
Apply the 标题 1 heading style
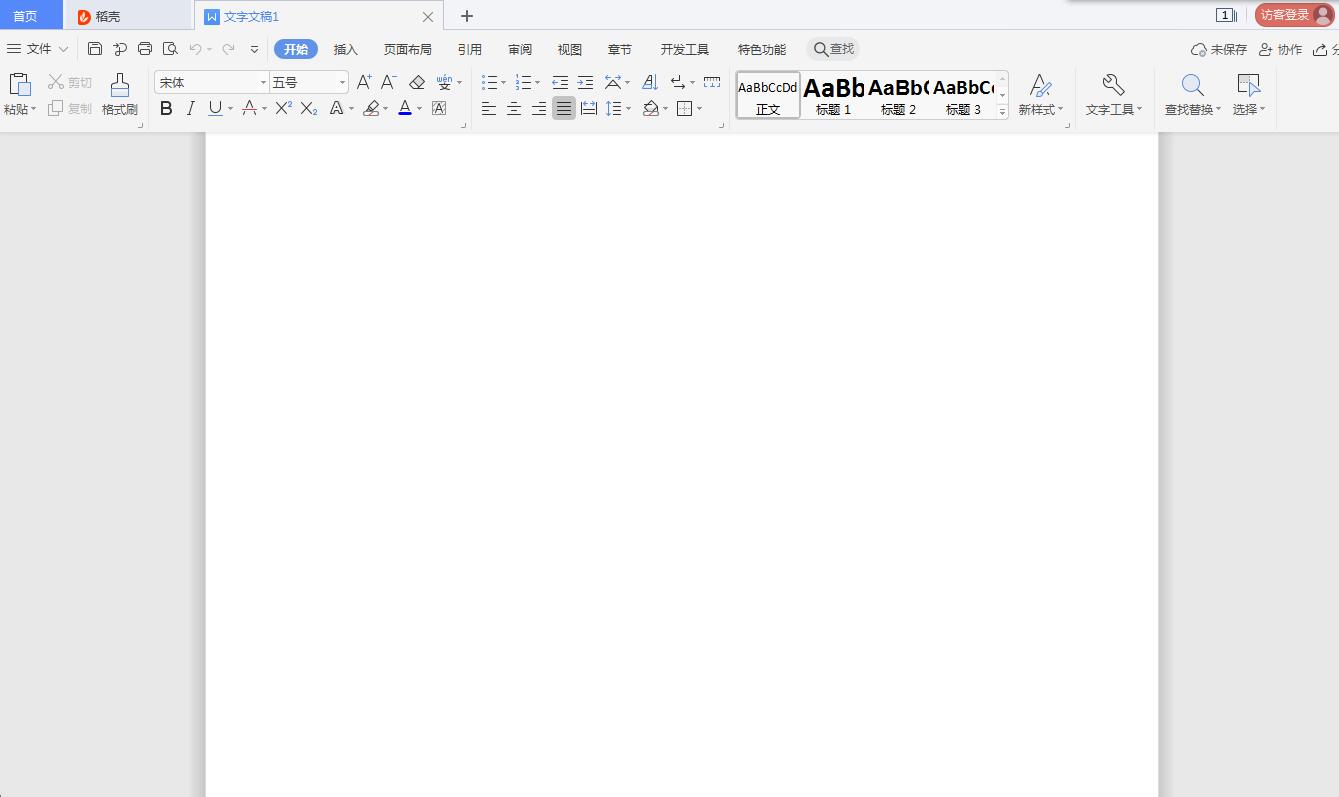pyautogui.click(x=834, y=96)
